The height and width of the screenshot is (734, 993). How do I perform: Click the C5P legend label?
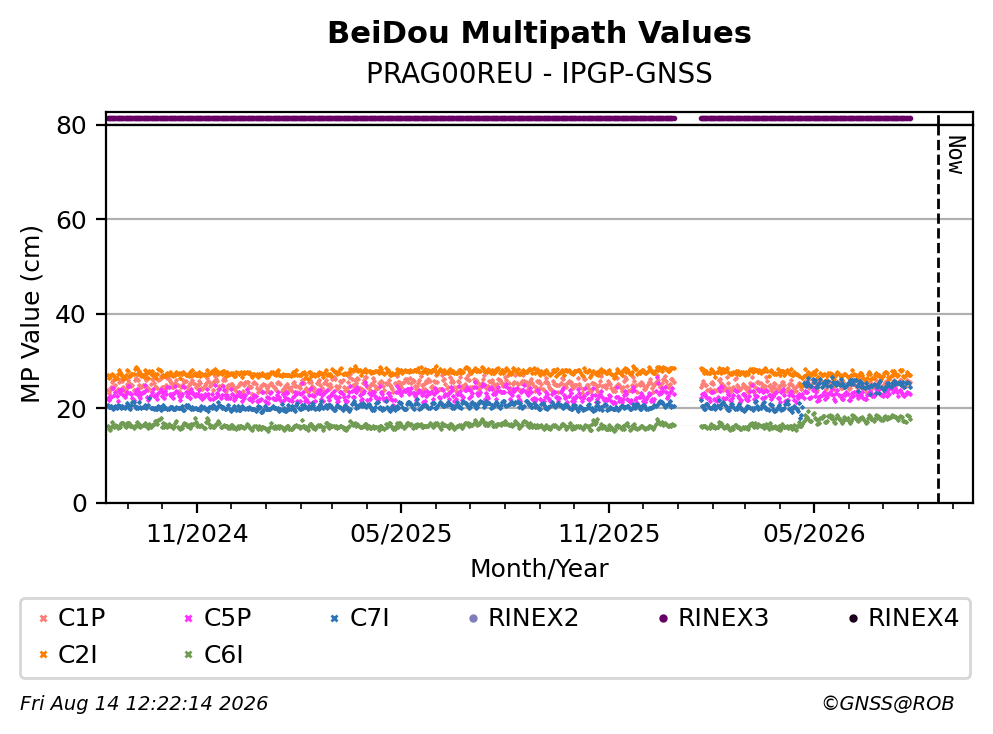tap(227, 617)
